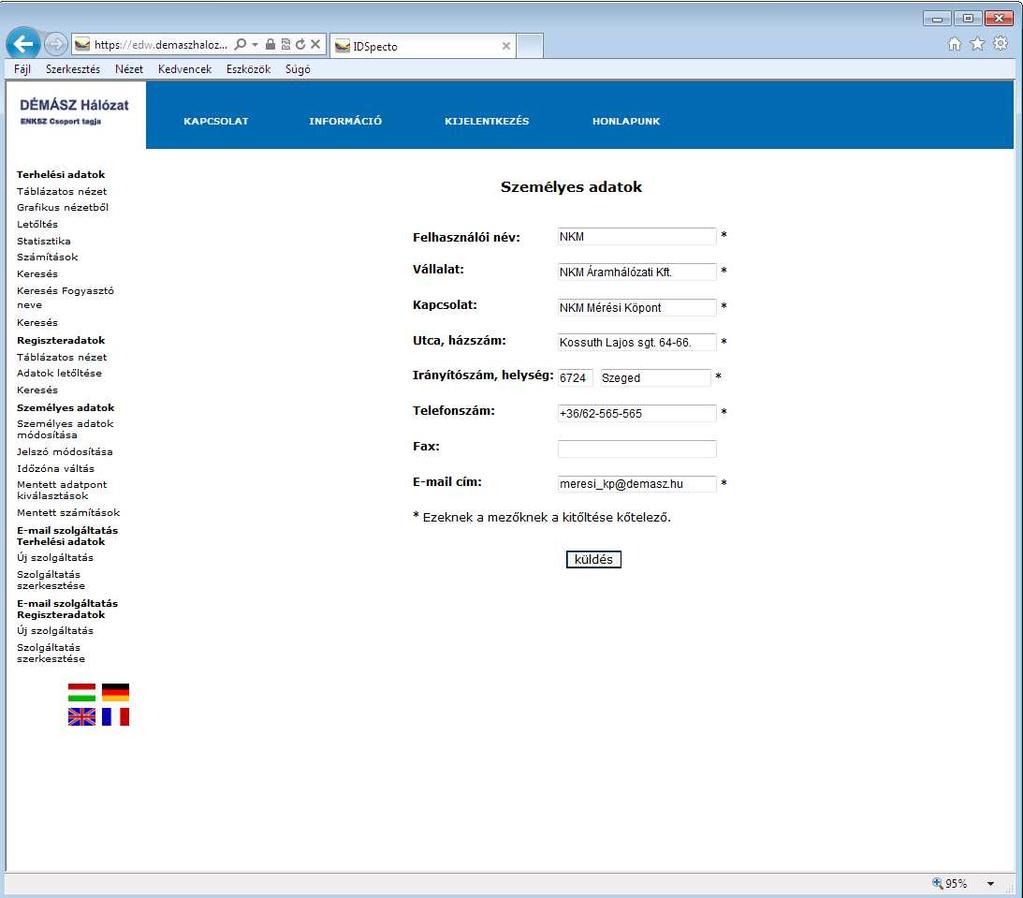Open browser Tools gear icon
Image resolution: width=1023 pixels, height=898 pixels.
1000,44
